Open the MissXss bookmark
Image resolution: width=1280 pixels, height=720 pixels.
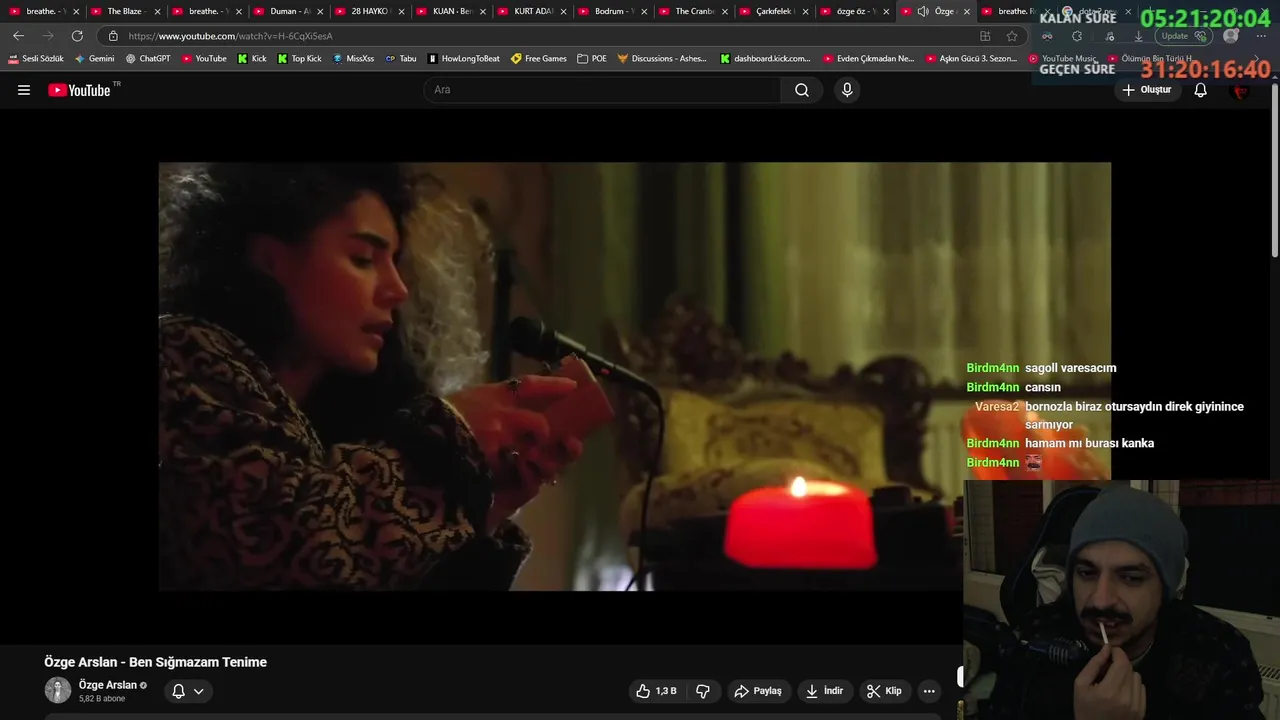(353, 59)
